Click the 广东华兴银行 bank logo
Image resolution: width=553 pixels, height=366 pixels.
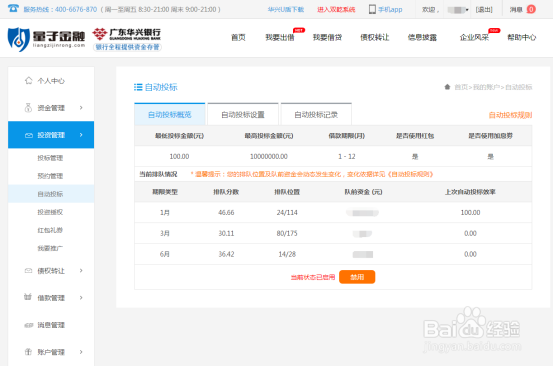127,34
